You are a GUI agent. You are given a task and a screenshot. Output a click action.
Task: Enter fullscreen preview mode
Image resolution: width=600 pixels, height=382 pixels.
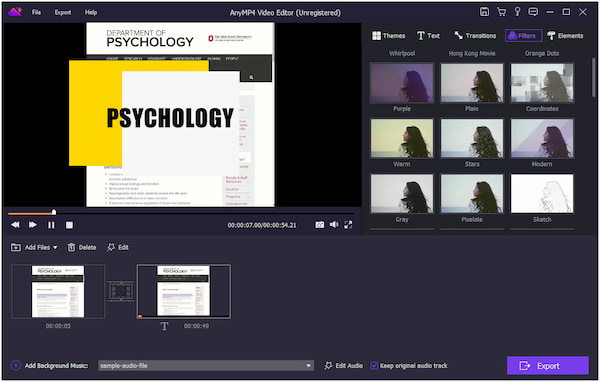point(348,225)
